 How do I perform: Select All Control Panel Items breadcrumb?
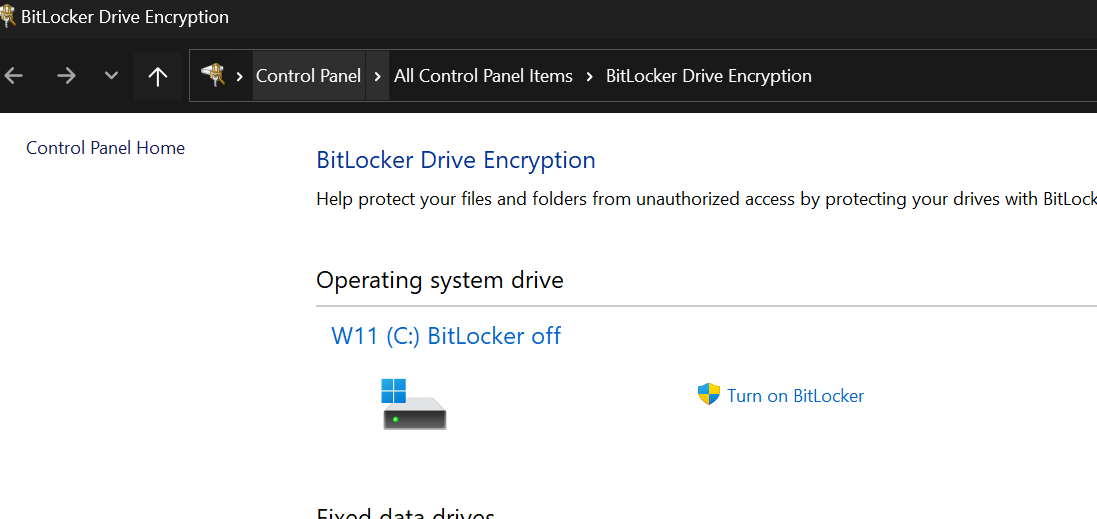pos(483,76)
